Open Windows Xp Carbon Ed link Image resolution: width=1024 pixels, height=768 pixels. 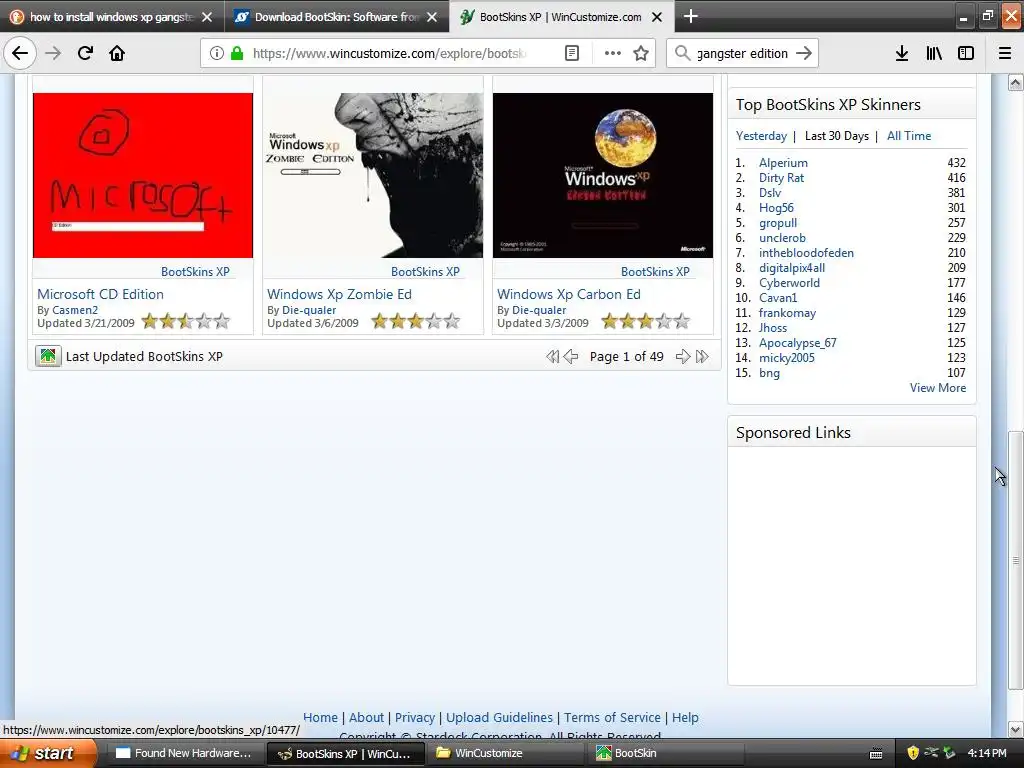569,294
